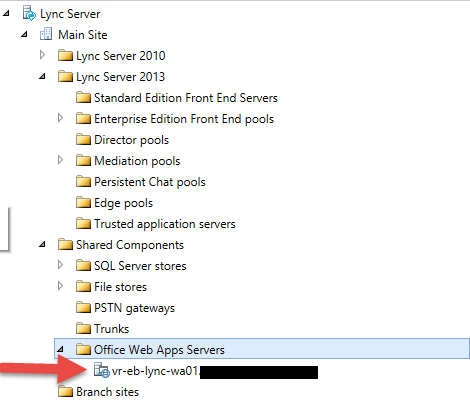Click the Branch sites folder icon
The height and width of the screenshot is (402, 470).
pos(65,391)
